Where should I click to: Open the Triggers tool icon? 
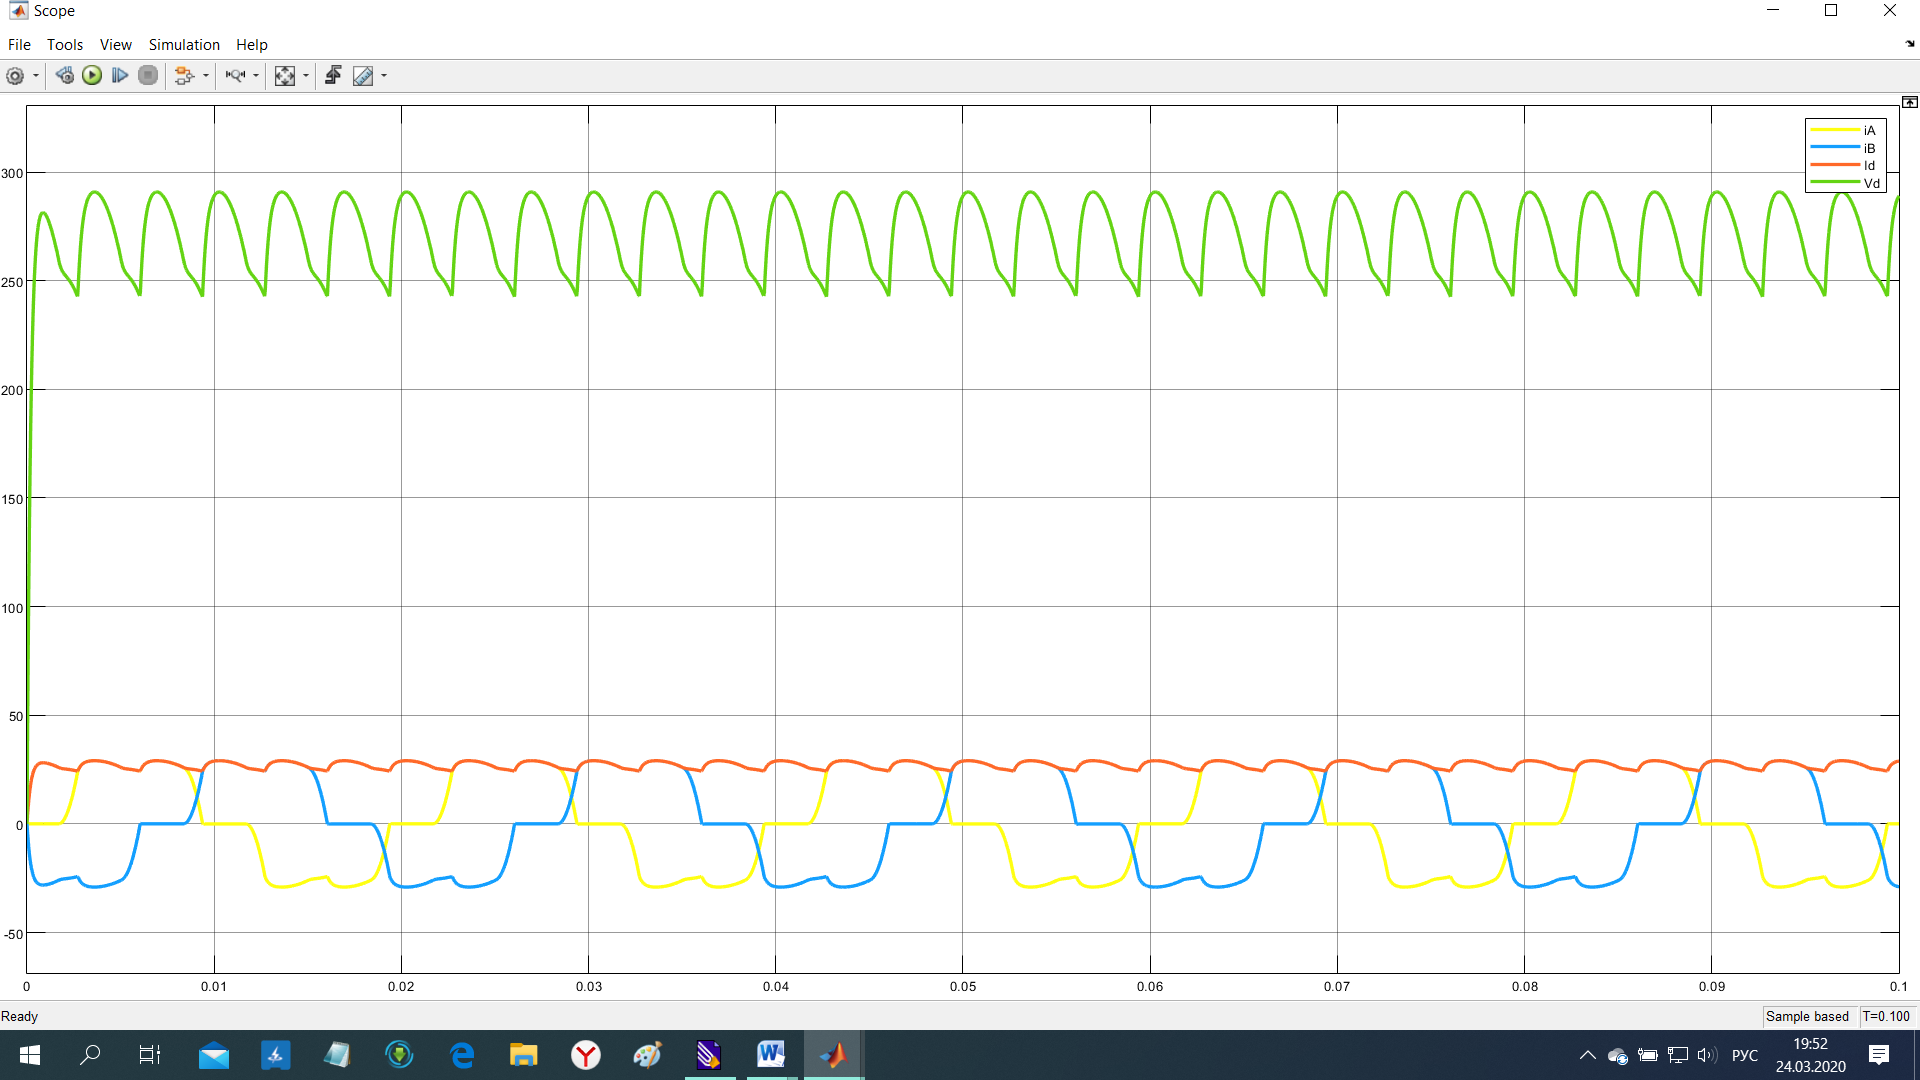coord(333,76)
